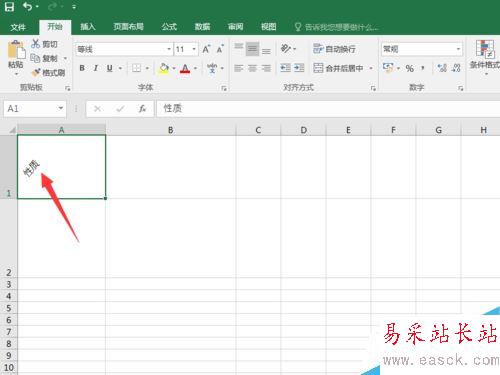
Task: Open the 数字 dialog launcher
Action: pyautogui.click(x=460, y=88)
